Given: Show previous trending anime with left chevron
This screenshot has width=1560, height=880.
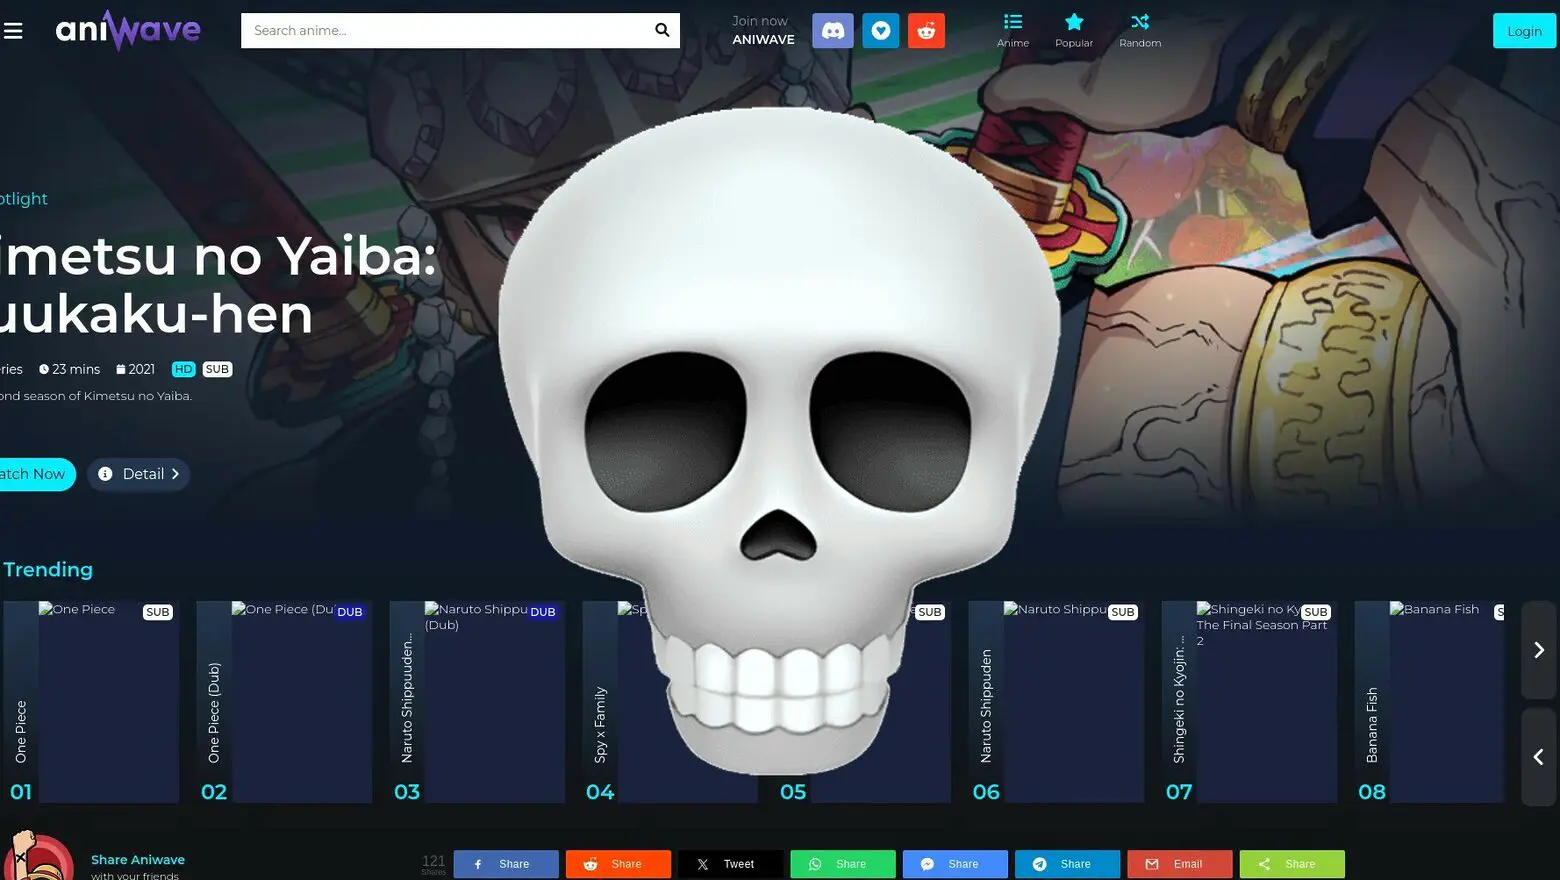Looking at the screenshot, I should (x=1539, y=757).
